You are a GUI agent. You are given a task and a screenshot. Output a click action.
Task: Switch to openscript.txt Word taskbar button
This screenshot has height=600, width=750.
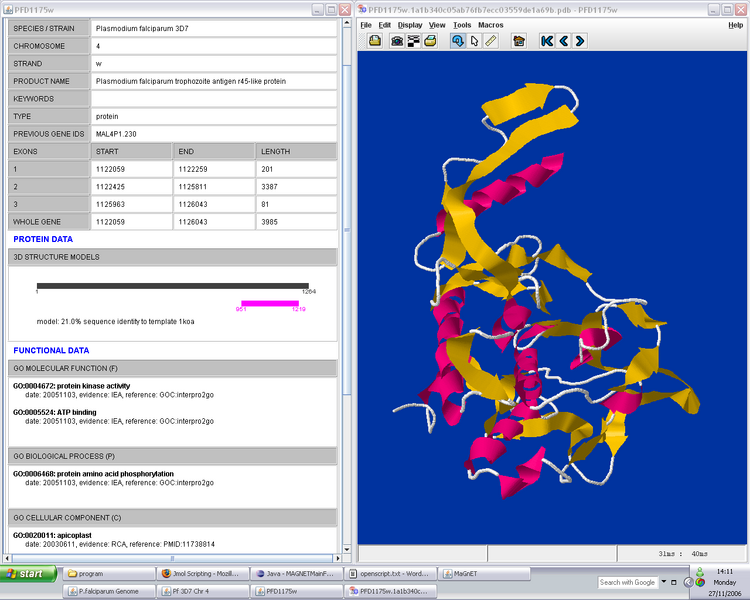tap(390, 574)
